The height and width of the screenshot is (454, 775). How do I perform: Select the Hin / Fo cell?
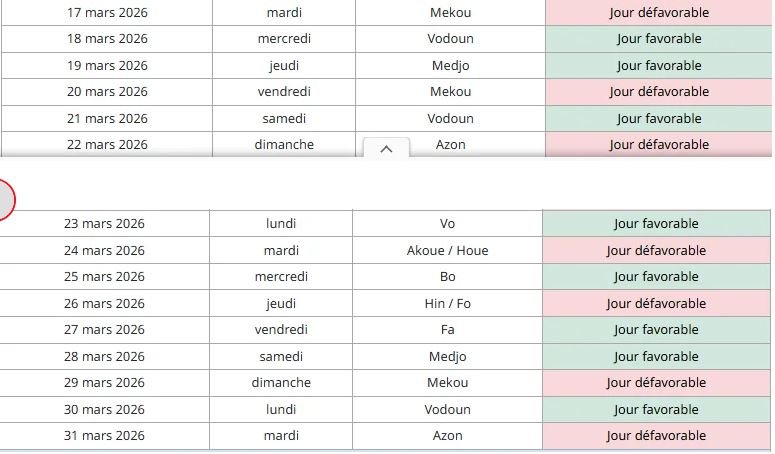pyautogui.click(x=447, y=304)
